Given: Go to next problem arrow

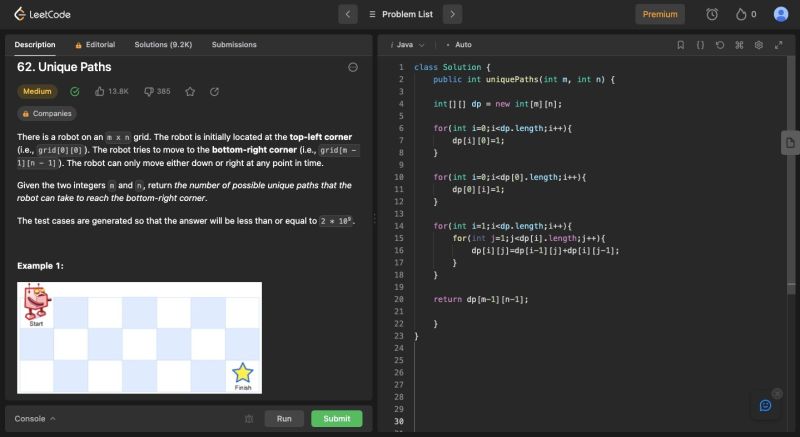Looking at the screenshot, I should click(x=452, y=14).
